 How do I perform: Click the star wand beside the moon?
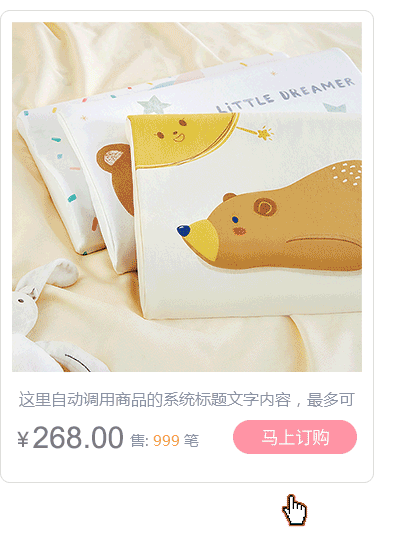point(255,132)
